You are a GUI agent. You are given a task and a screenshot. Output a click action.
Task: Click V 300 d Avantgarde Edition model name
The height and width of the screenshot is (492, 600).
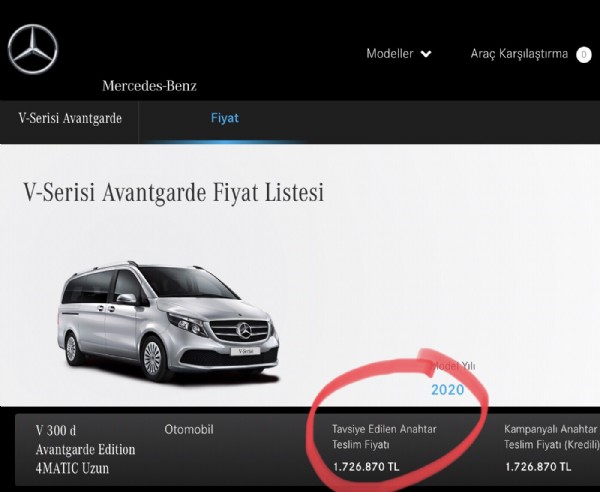pos(85,449)
